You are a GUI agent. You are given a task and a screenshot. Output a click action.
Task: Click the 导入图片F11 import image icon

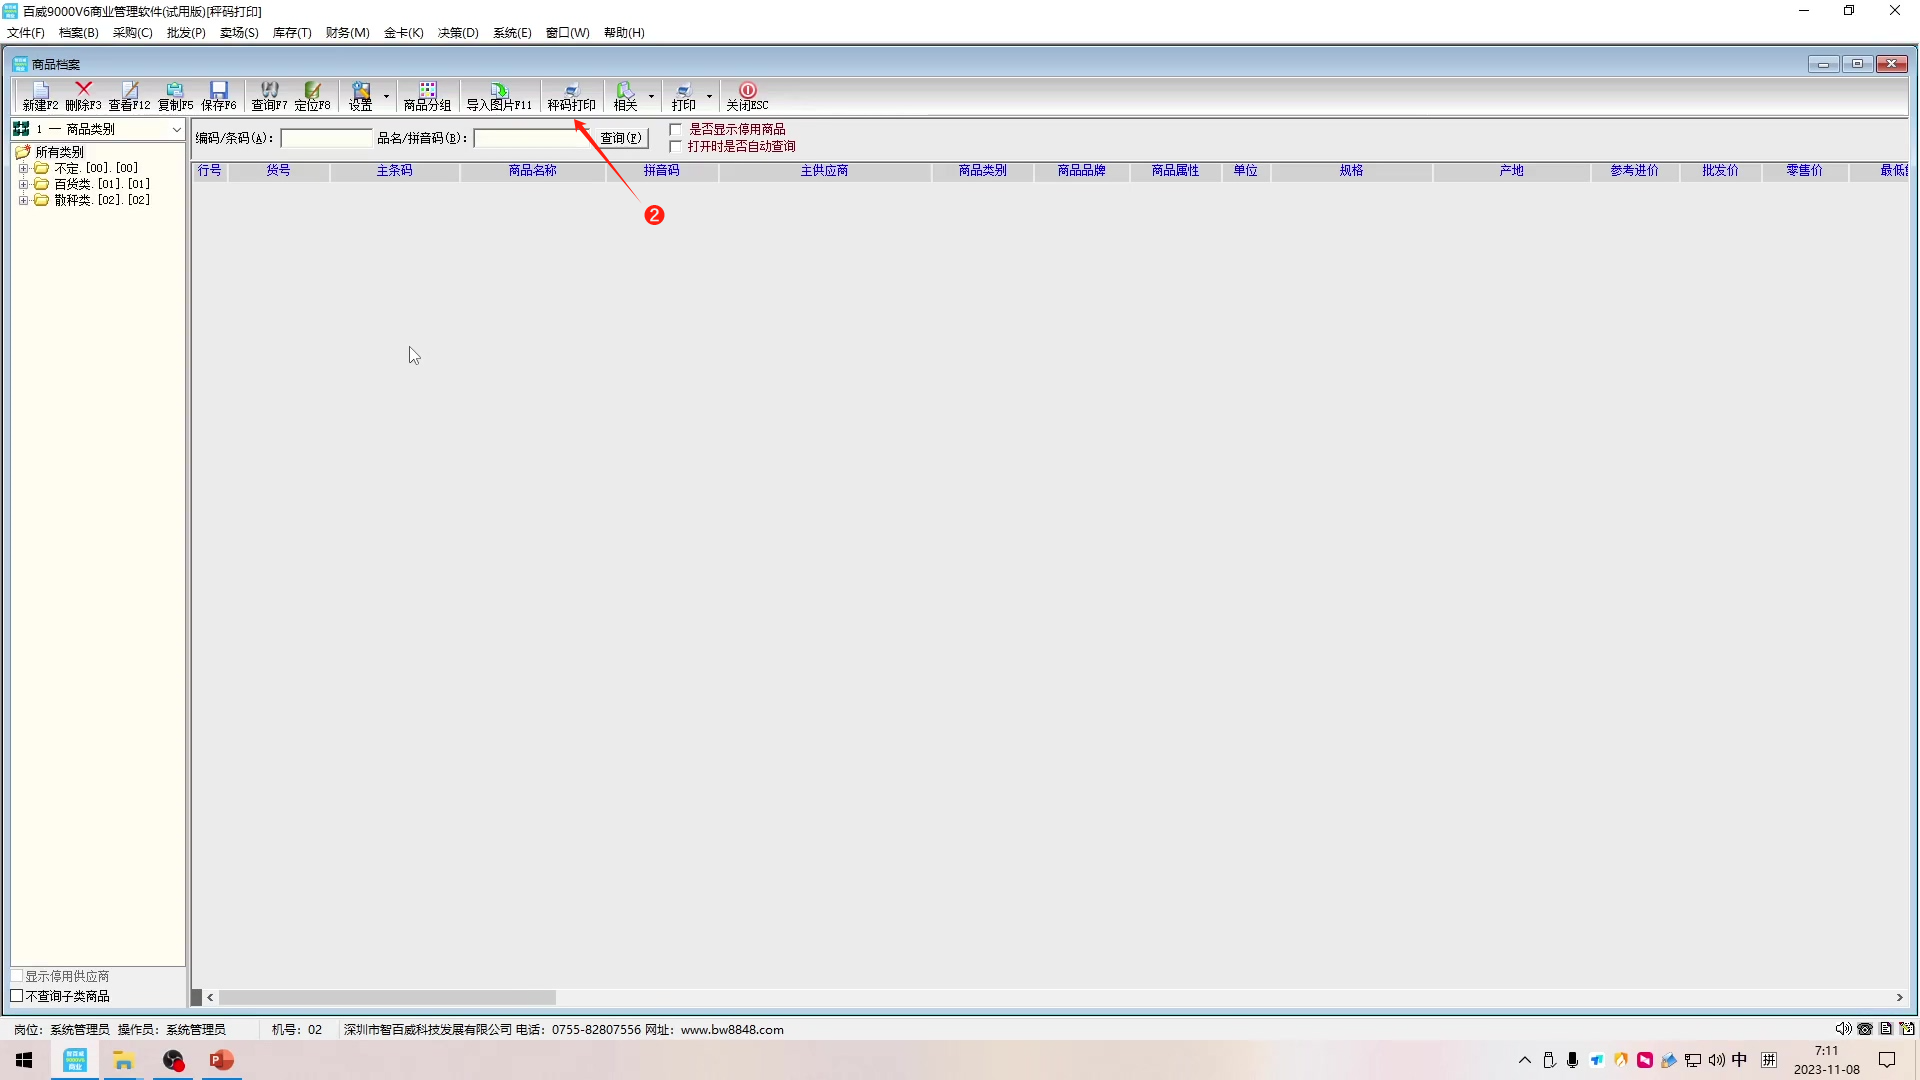click(498, 96)
